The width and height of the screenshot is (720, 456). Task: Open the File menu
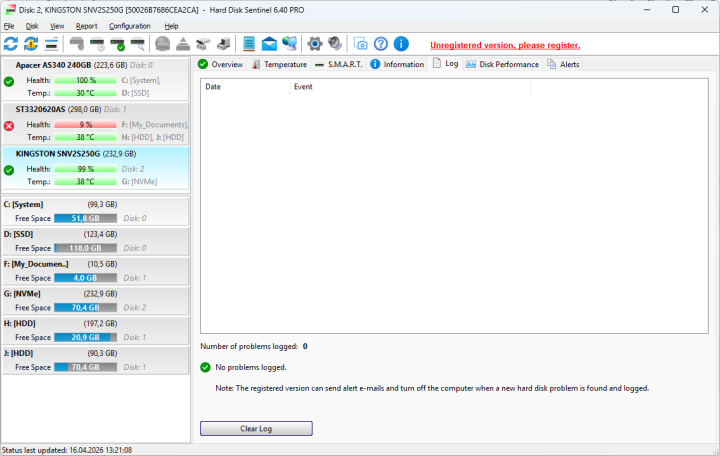[x=9, y=26]
